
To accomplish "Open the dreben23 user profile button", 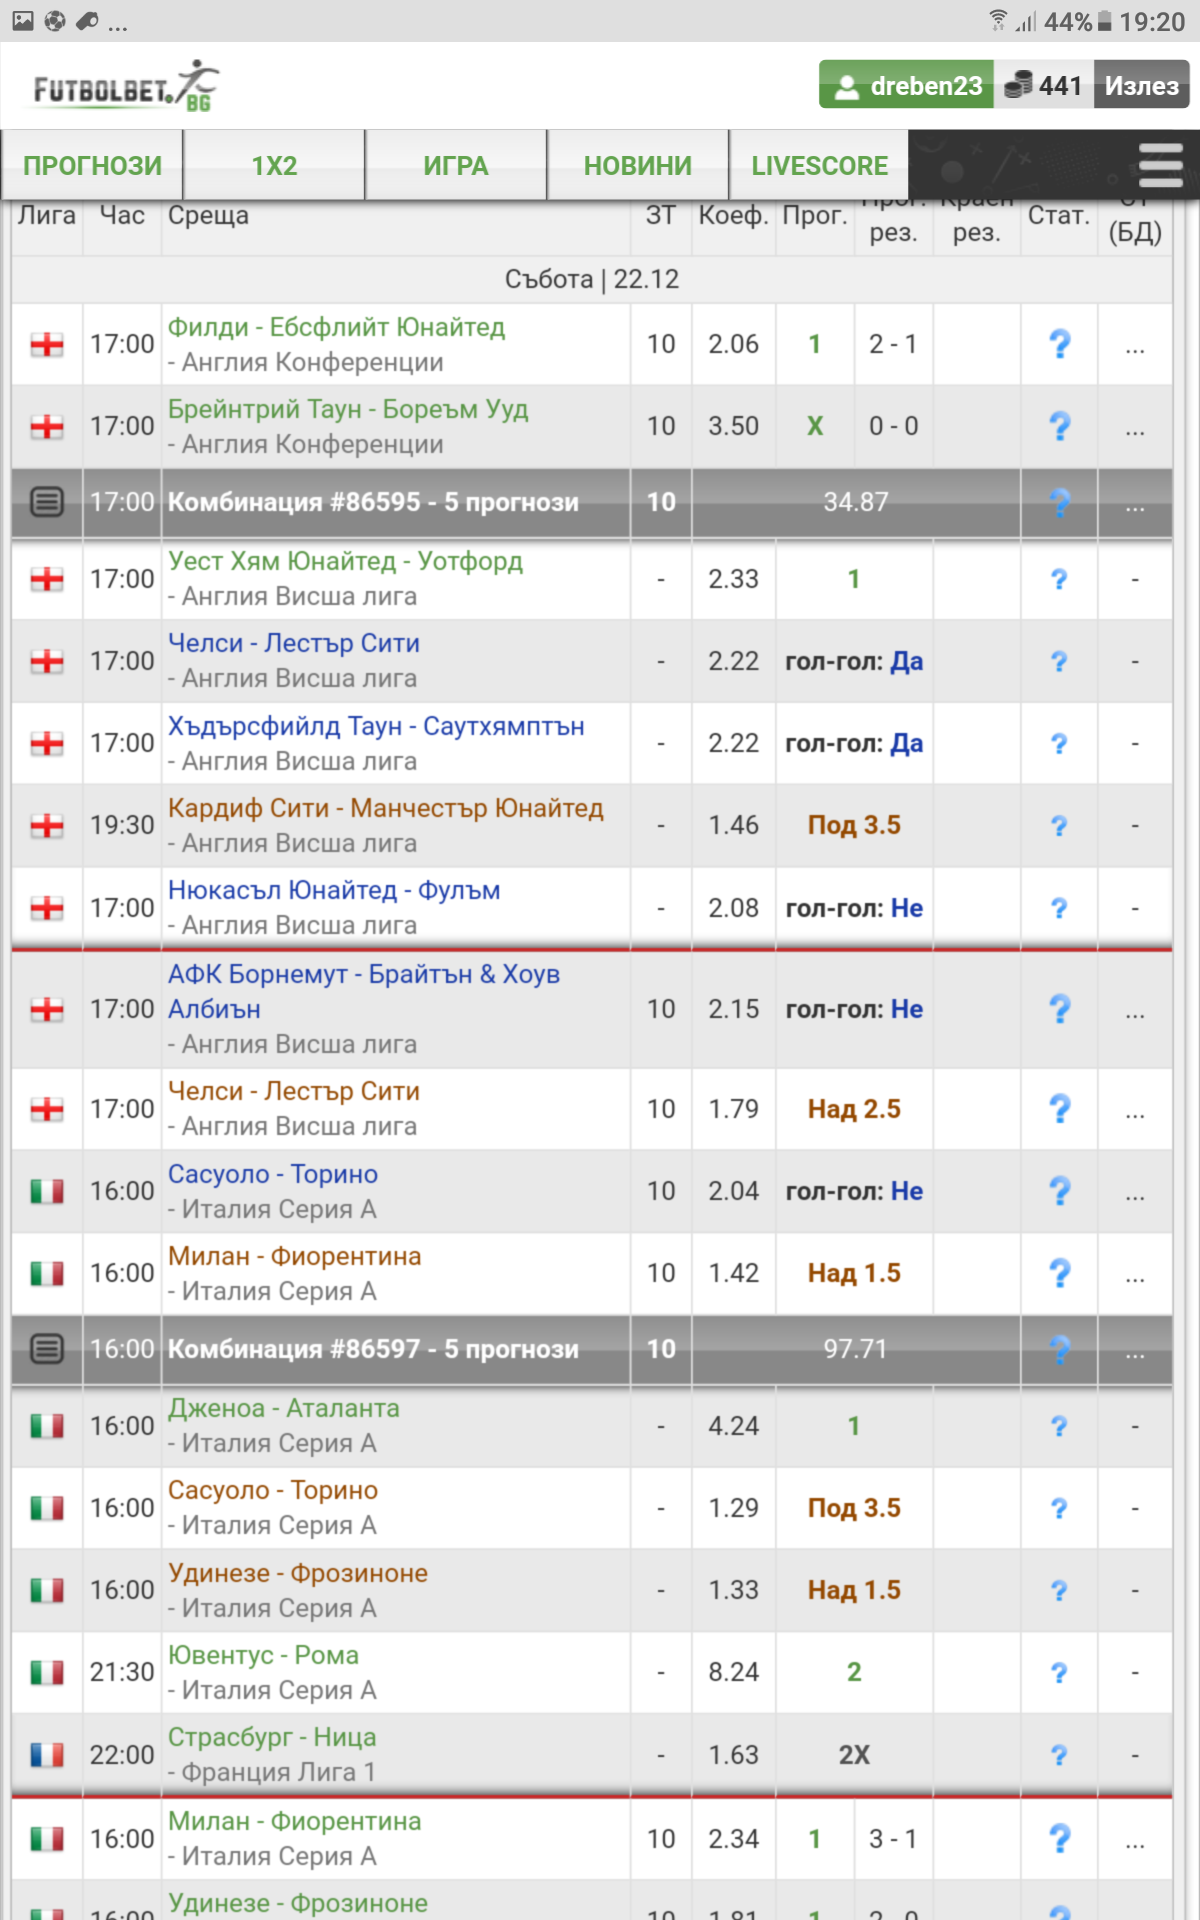I will click(907, 86).
